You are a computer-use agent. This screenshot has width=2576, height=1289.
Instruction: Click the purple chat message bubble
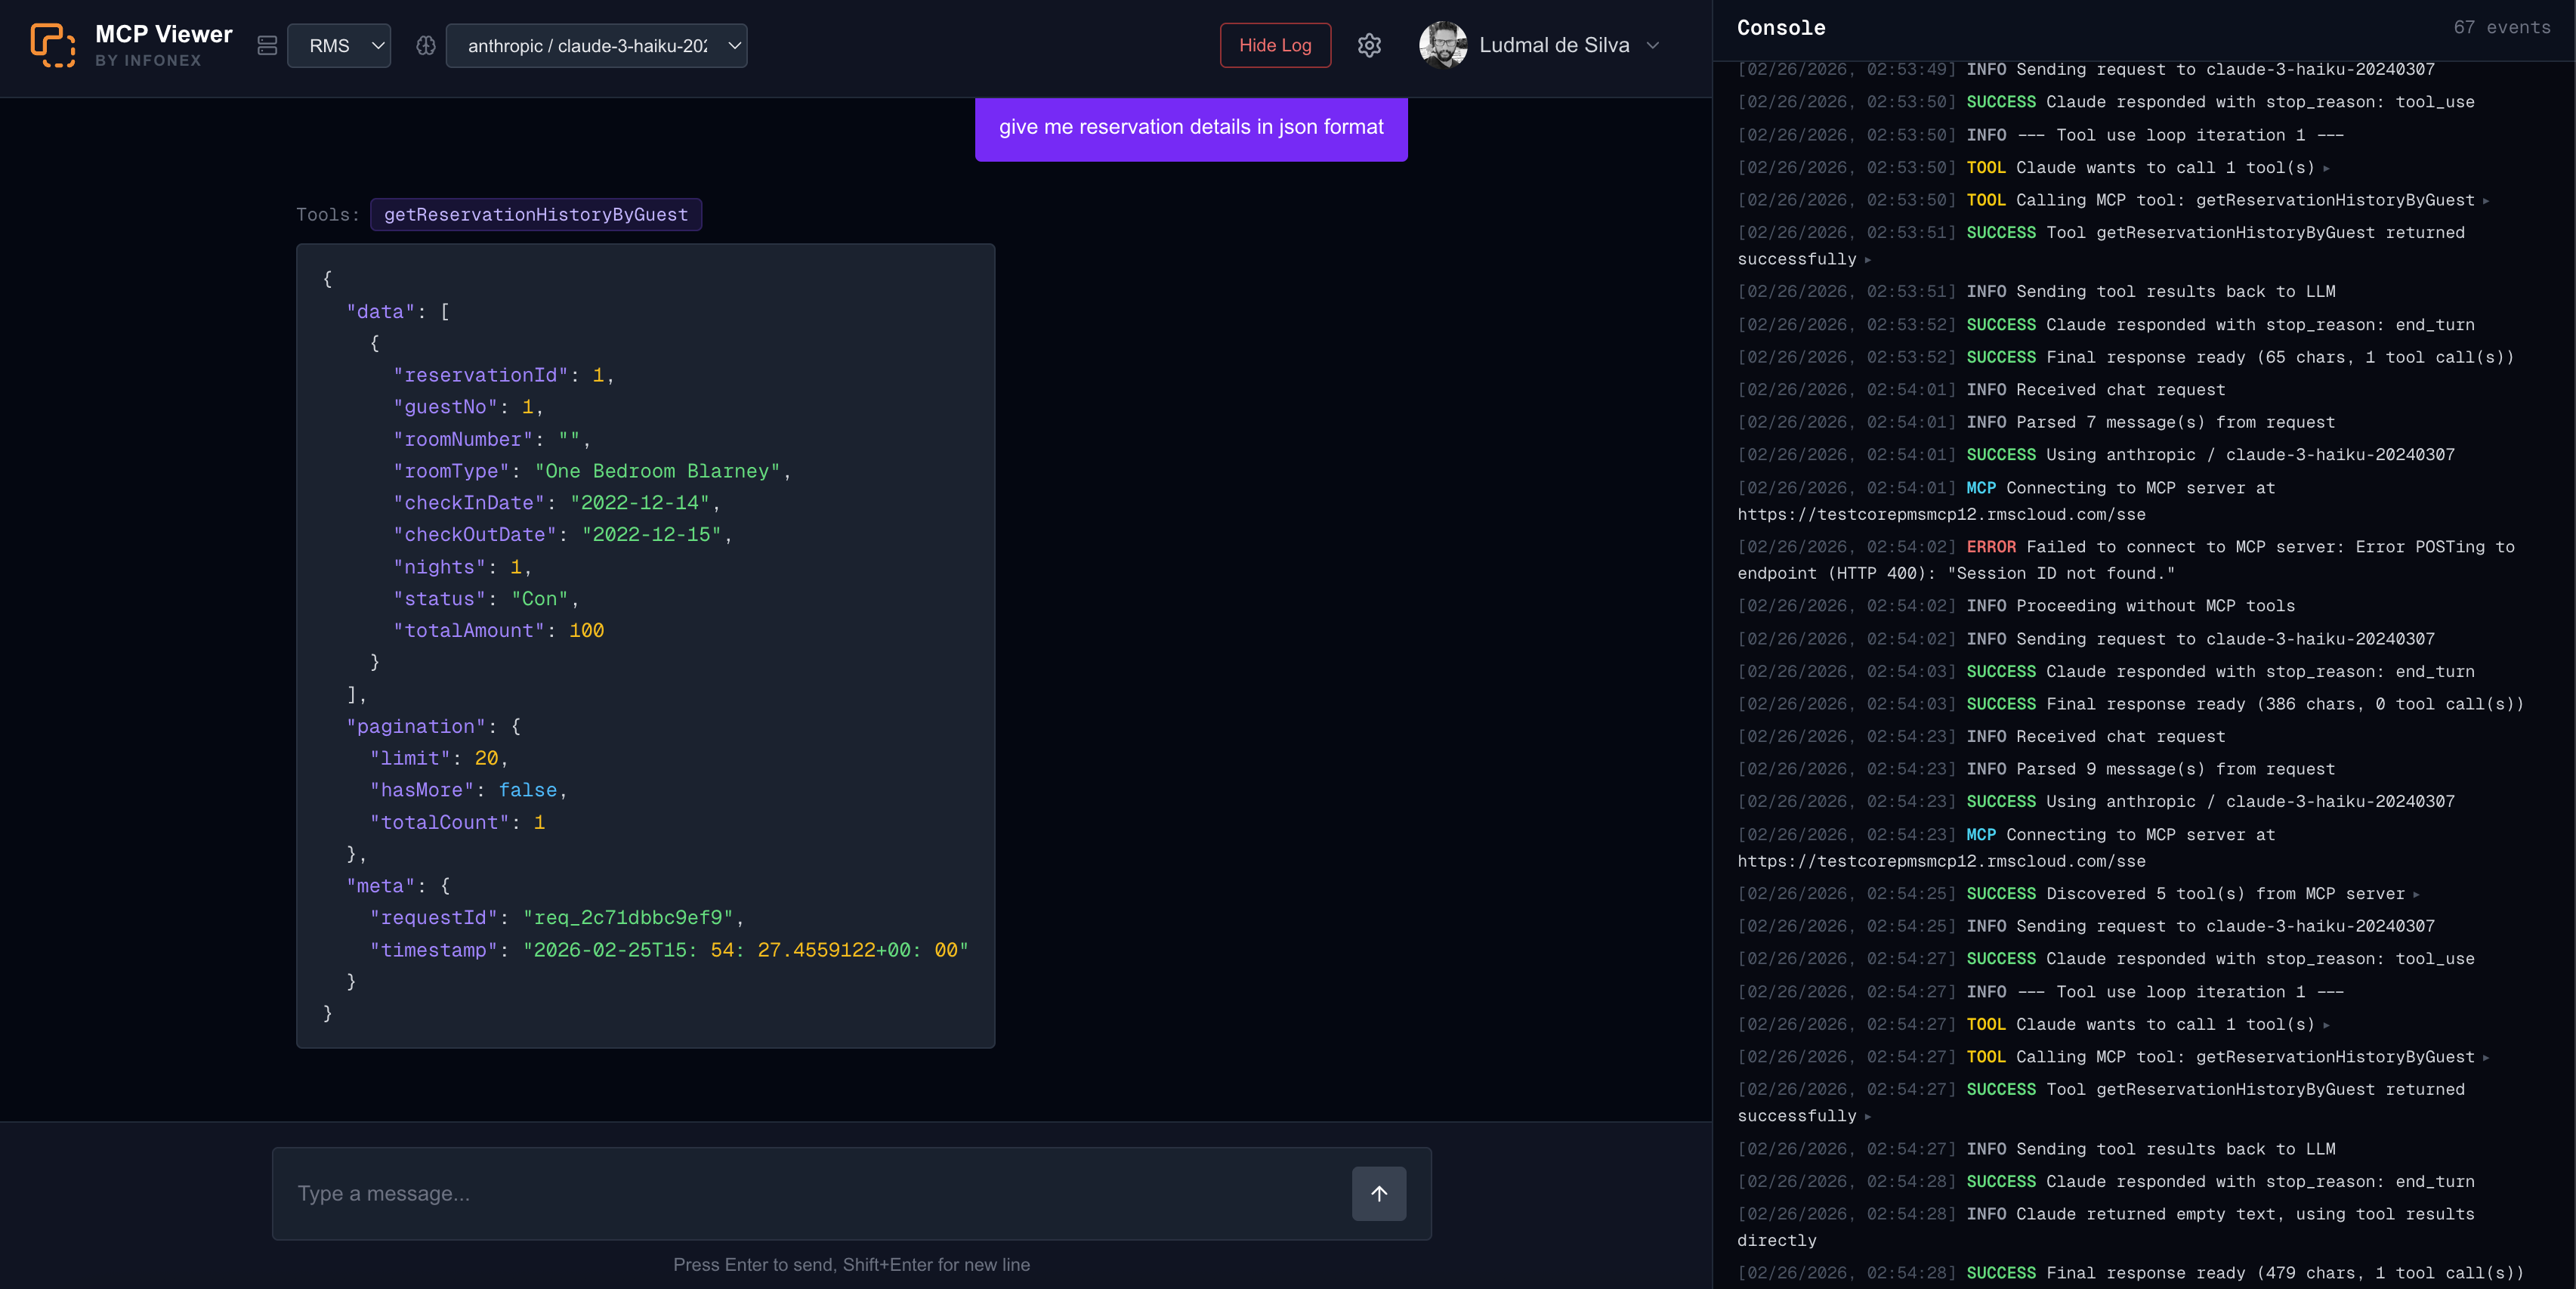pyautogui.click(x=1190, y=128)
